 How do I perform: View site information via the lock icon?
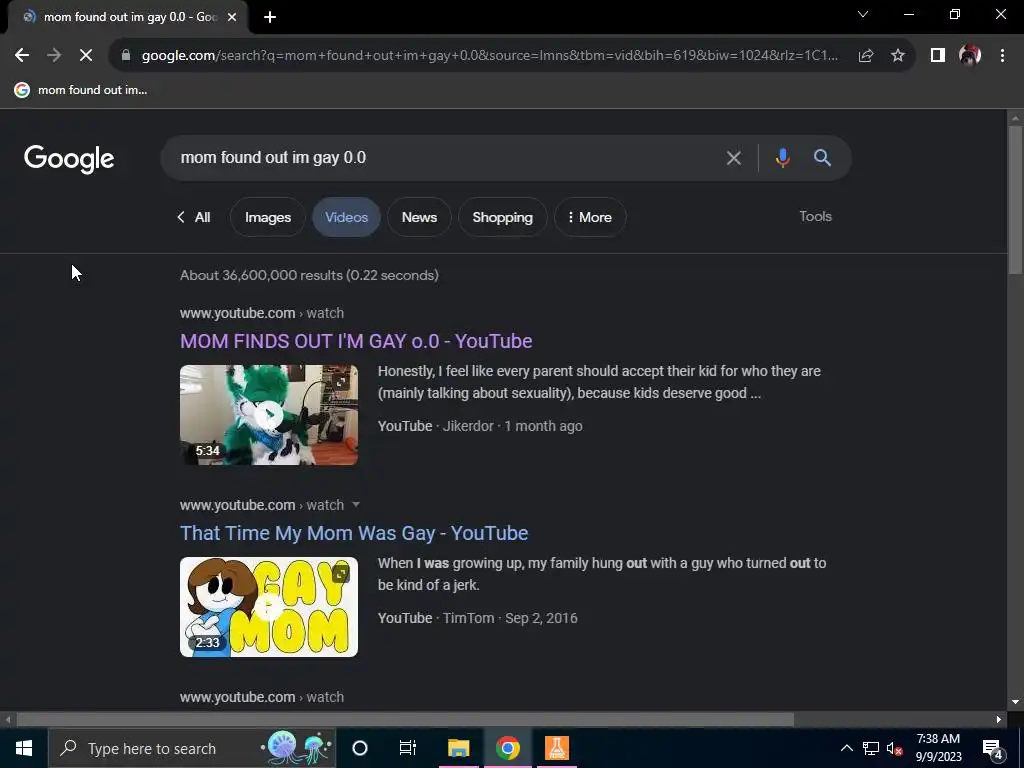[126, 56]
